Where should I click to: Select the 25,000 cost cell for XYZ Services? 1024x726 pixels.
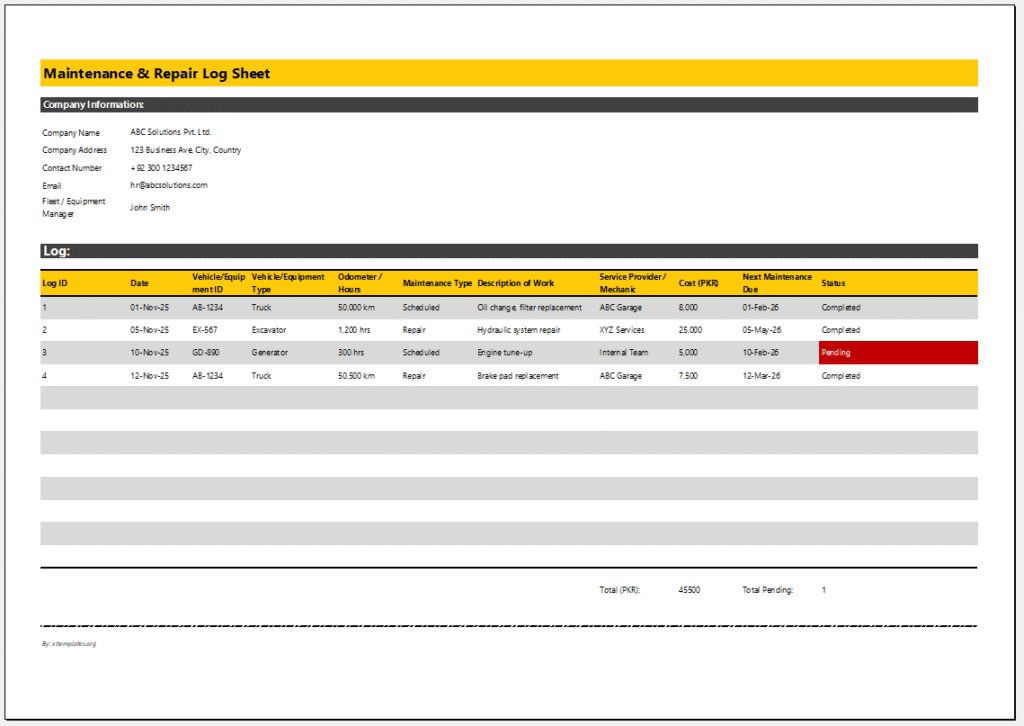[x=688, y=330]
